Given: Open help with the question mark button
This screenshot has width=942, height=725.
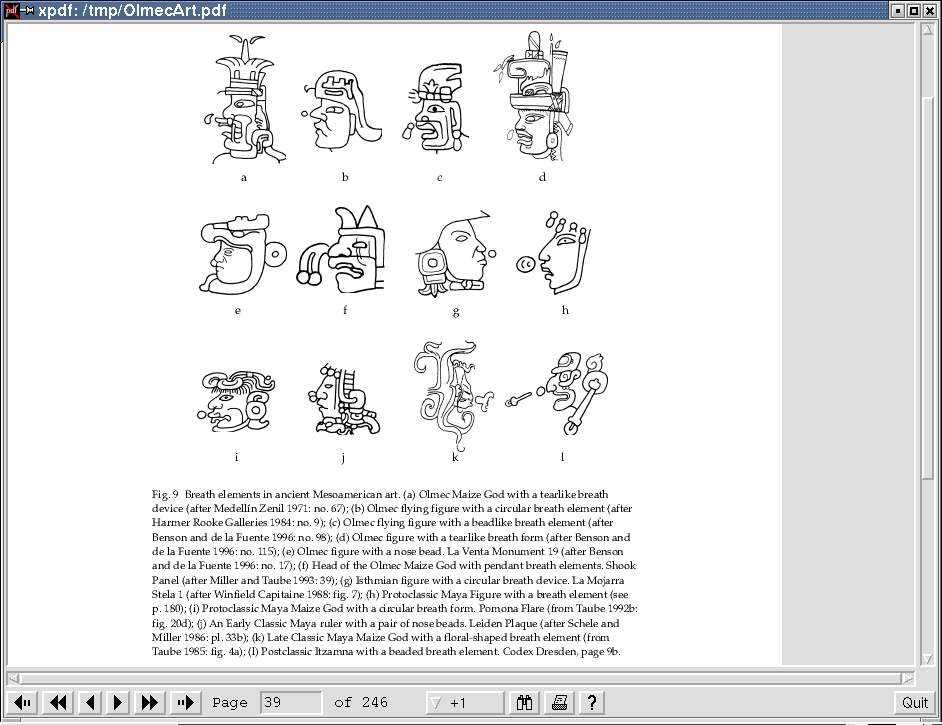Looking at the screenshot, I should click(x=592, y=702).
